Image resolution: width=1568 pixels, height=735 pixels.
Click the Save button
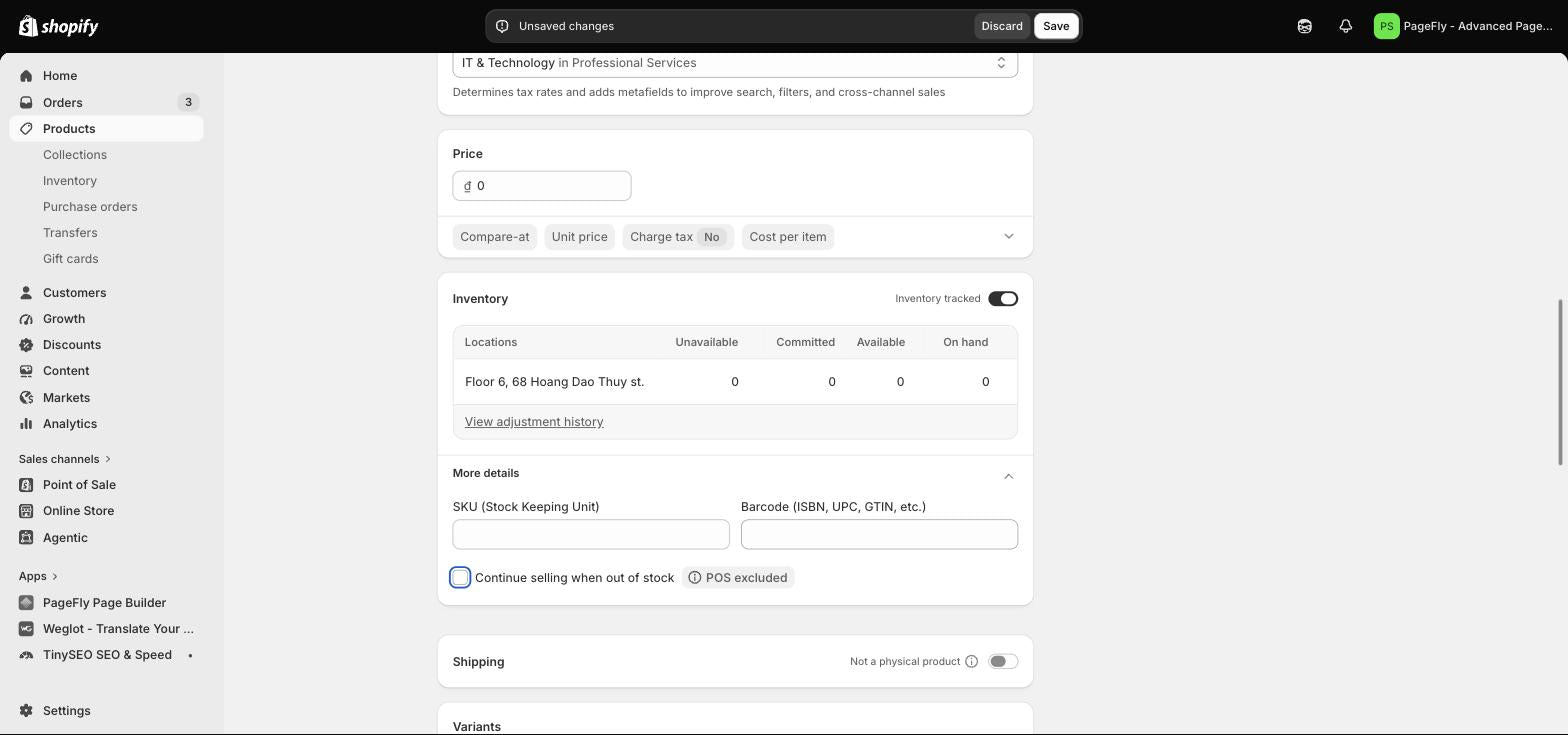(x=1056, y=26)
